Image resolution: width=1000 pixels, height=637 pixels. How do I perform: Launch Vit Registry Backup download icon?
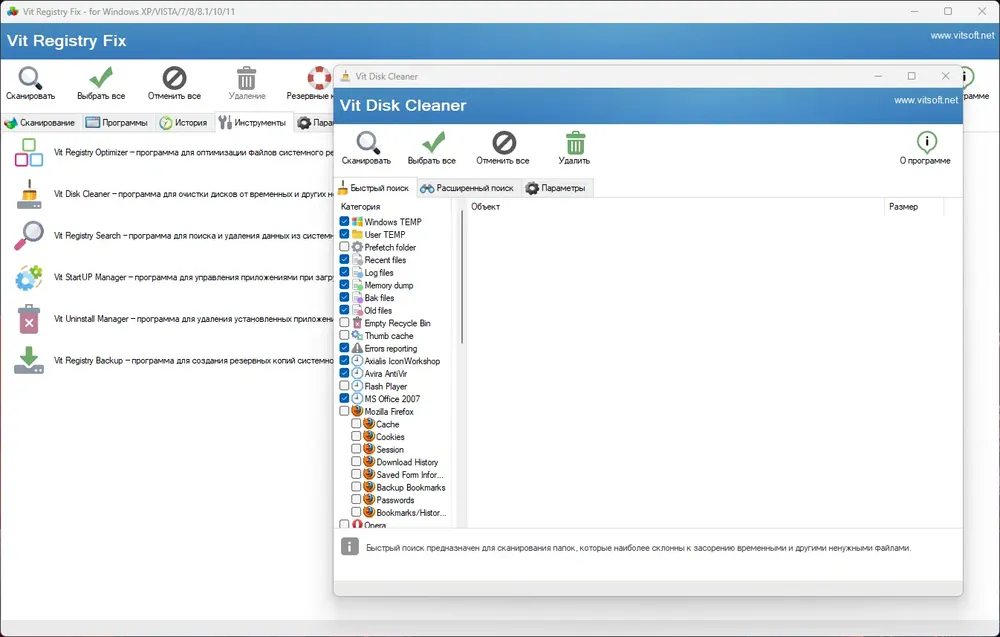29,361
